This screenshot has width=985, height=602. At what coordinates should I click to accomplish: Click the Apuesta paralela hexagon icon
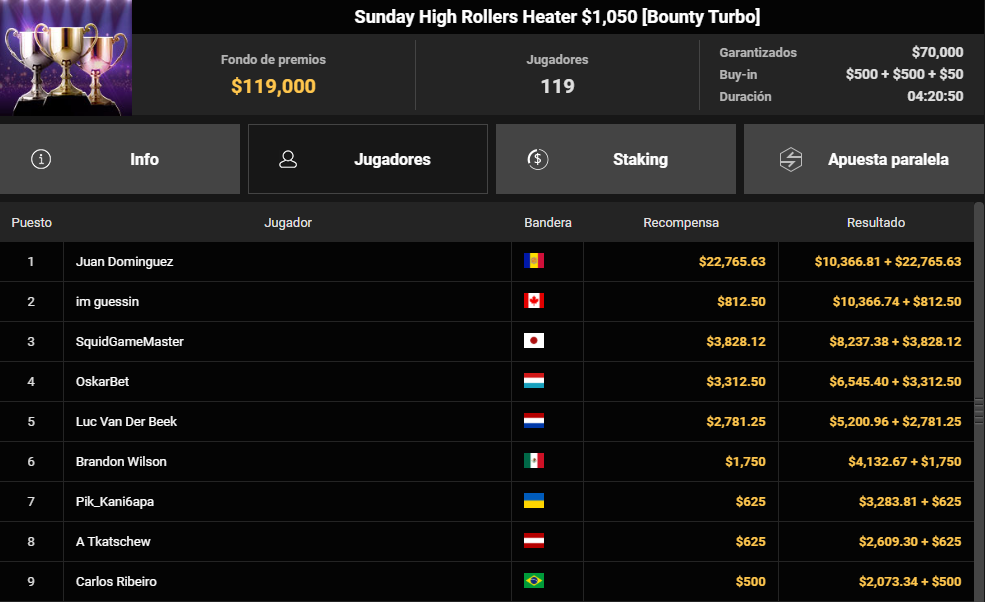click(x=791, y=159)
